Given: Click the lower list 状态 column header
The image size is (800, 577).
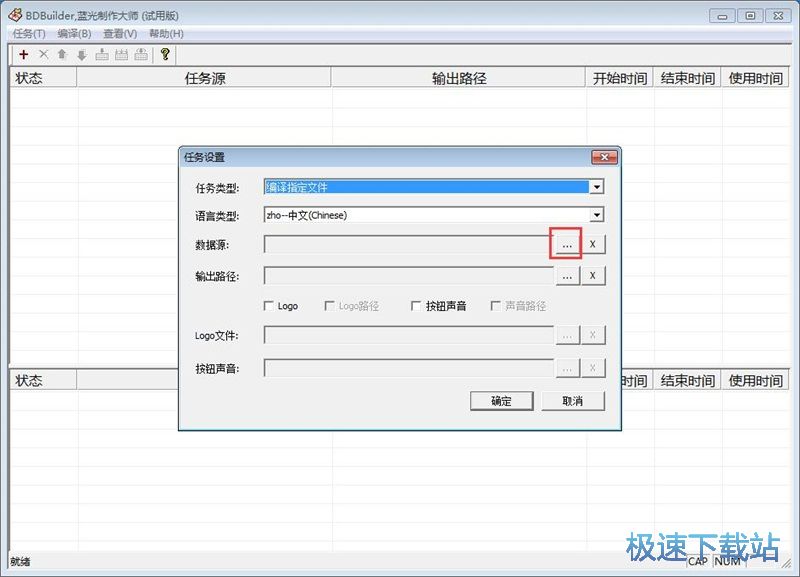Looking at the screenshot, I should point(43,380).
